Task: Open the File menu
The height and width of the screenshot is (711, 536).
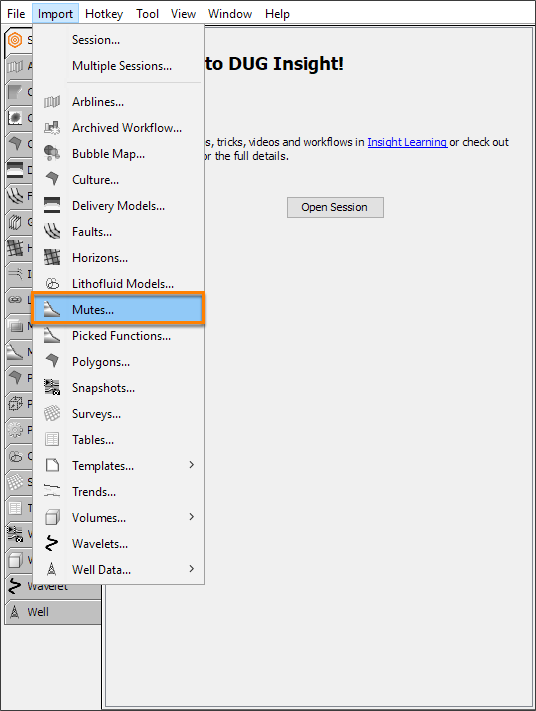Action: (x=16, y=14)
